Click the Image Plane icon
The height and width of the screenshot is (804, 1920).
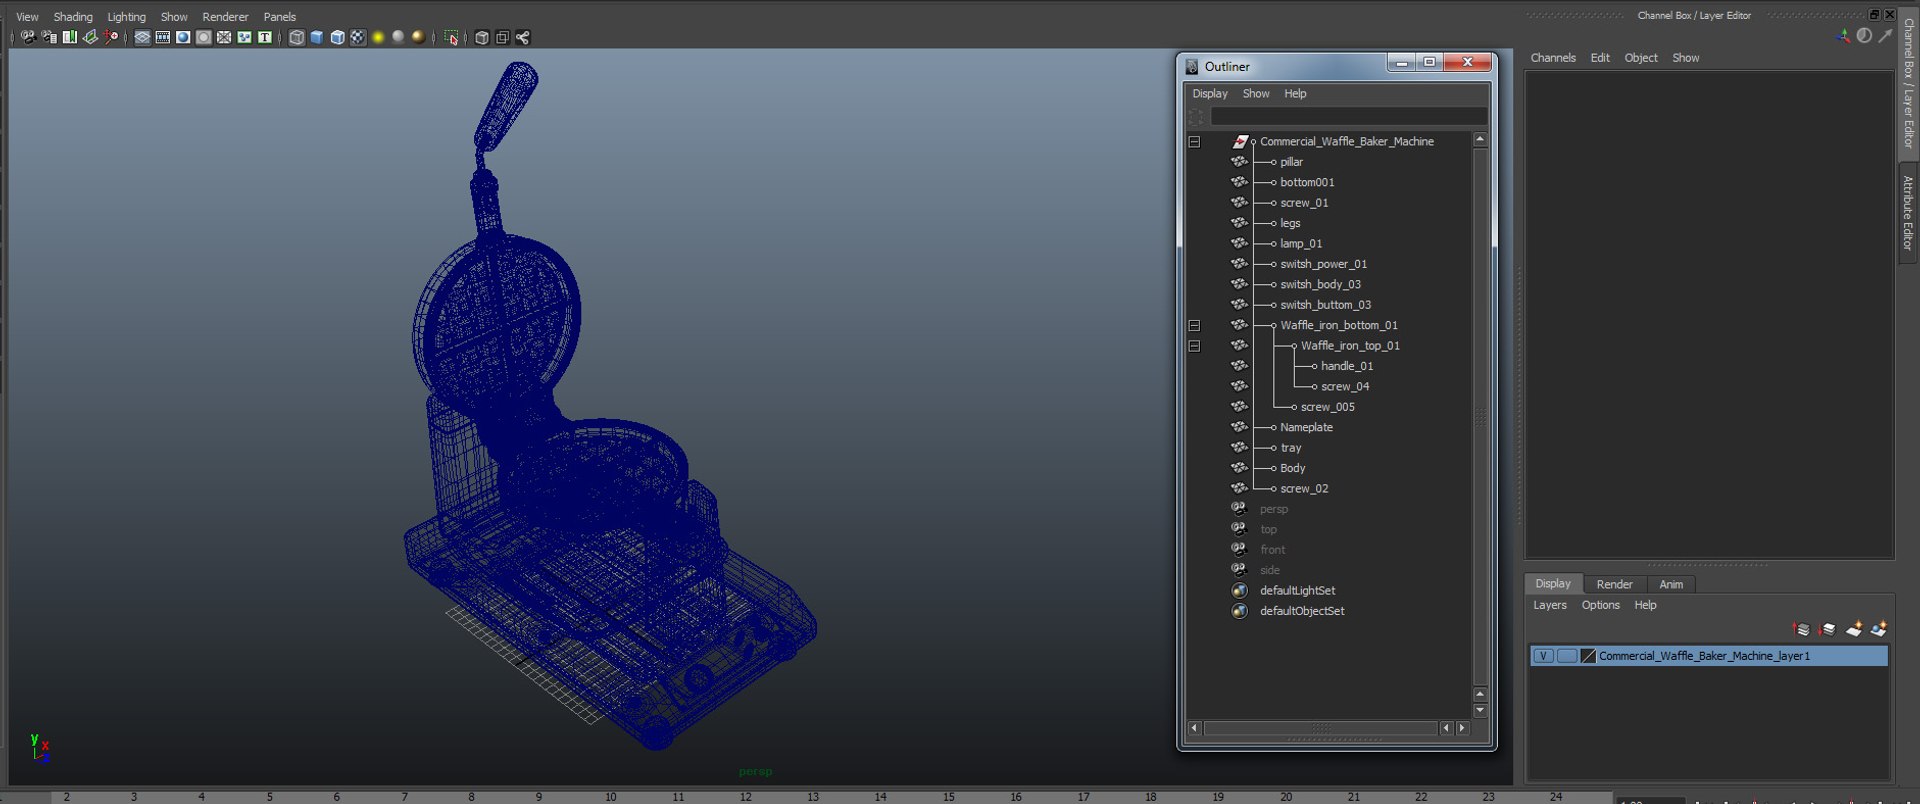(x=90, y=37)
